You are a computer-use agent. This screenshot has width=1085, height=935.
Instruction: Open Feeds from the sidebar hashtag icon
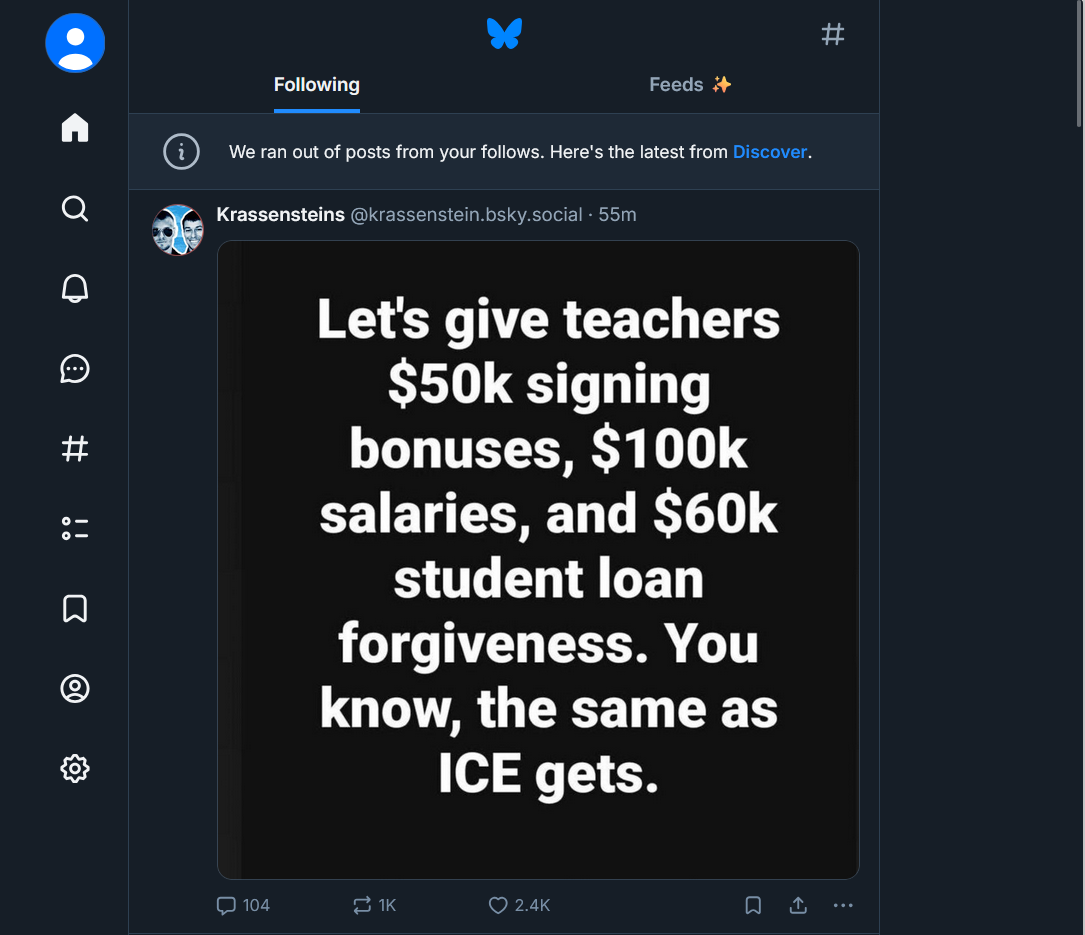click(75, 448)
